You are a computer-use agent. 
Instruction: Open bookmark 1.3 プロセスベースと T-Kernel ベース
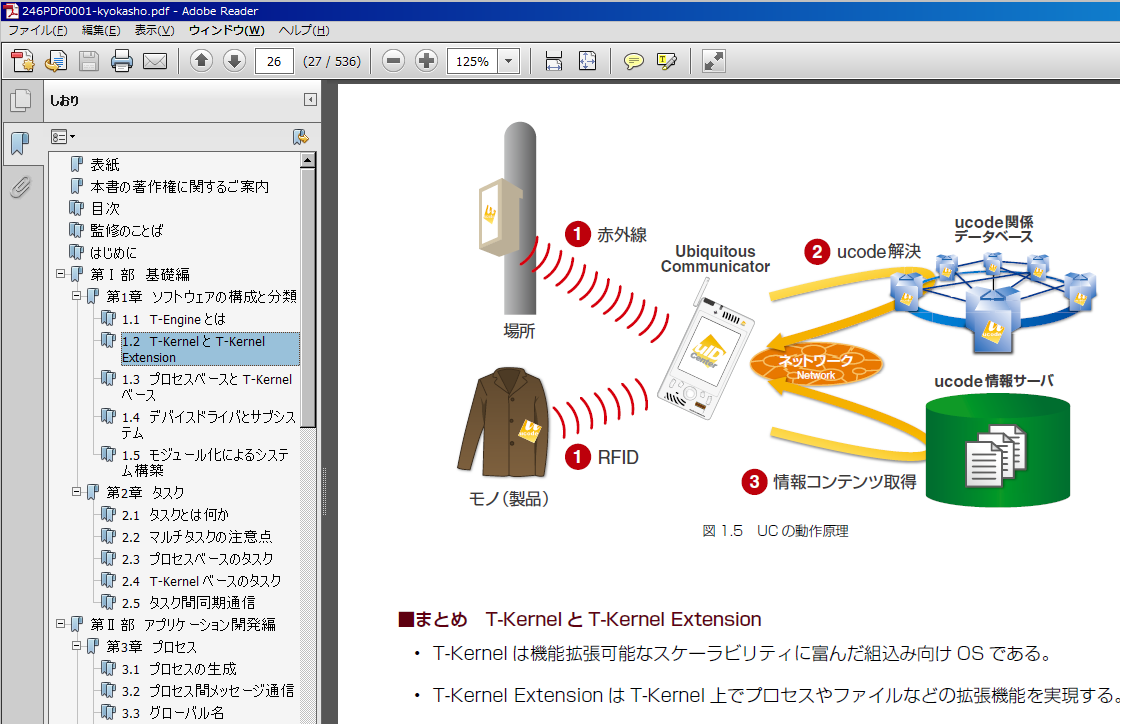(x=208, y=387)
